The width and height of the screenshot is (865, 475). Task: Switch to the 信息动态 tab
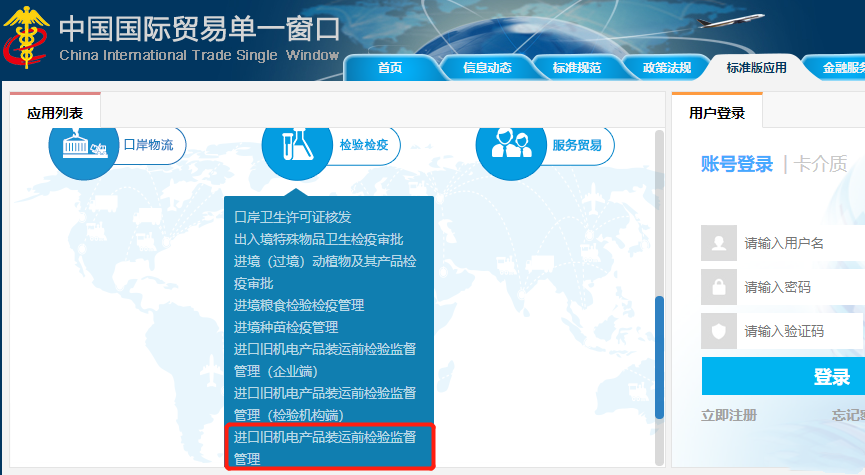tap(487, 68)
